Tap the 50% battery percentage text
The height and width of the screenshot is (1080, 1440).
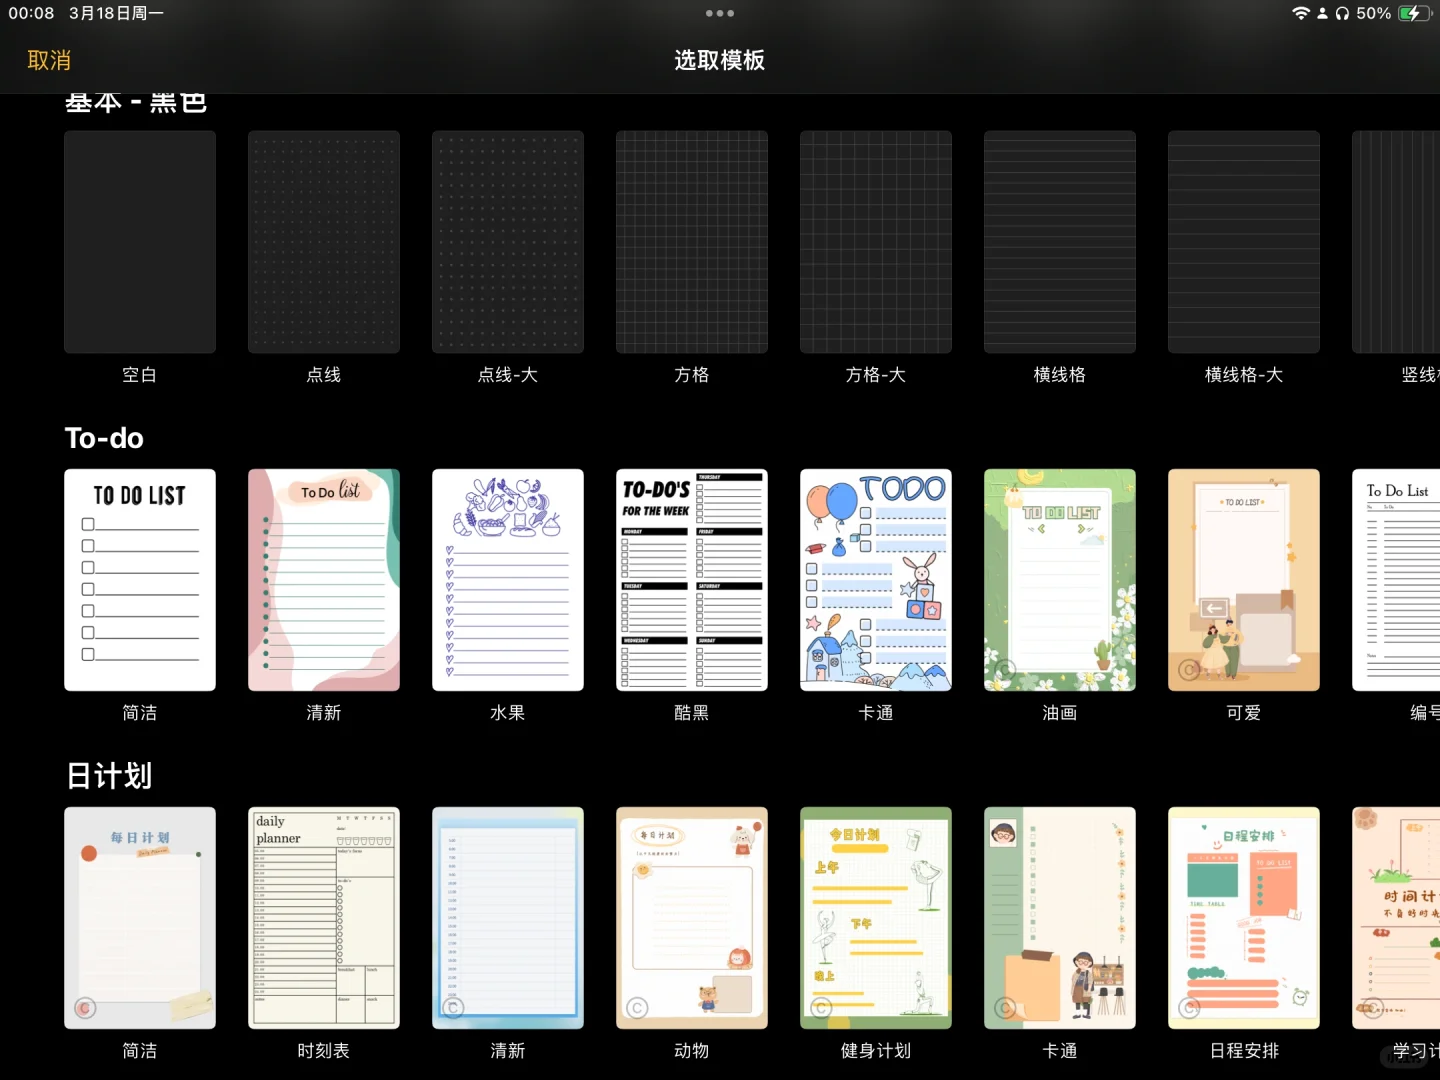click(x=1374, y=13)
